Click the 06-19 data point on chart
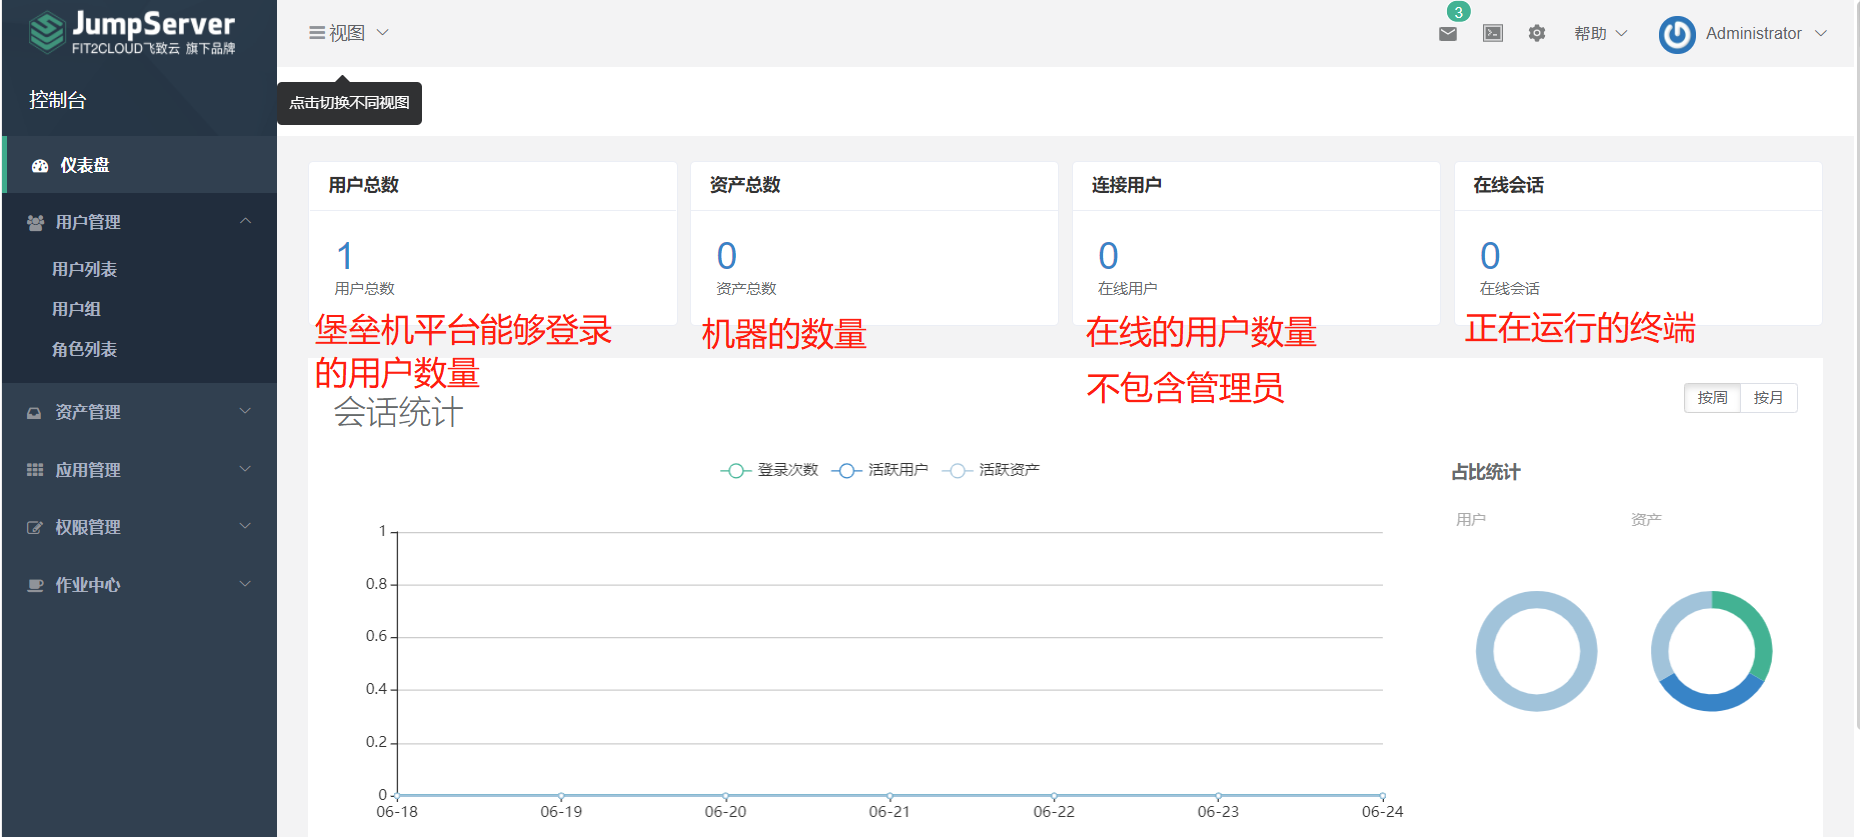 561,796
